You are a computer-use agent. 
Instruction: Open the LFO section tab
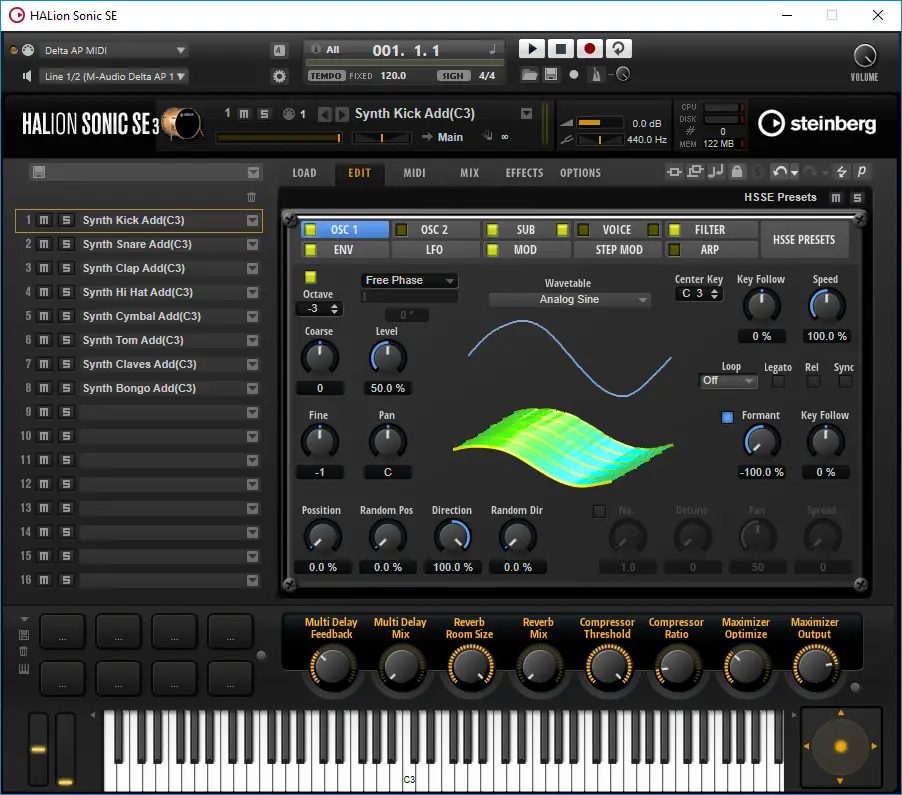(434, 250)
